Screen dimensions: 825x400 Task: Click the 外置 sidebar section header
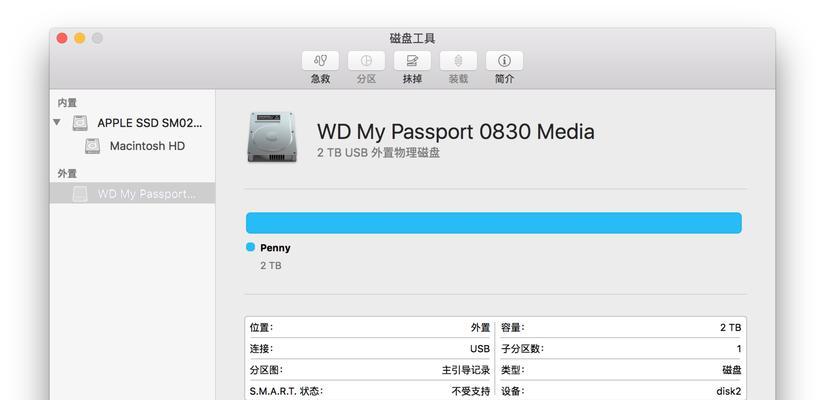coord(67,174)
